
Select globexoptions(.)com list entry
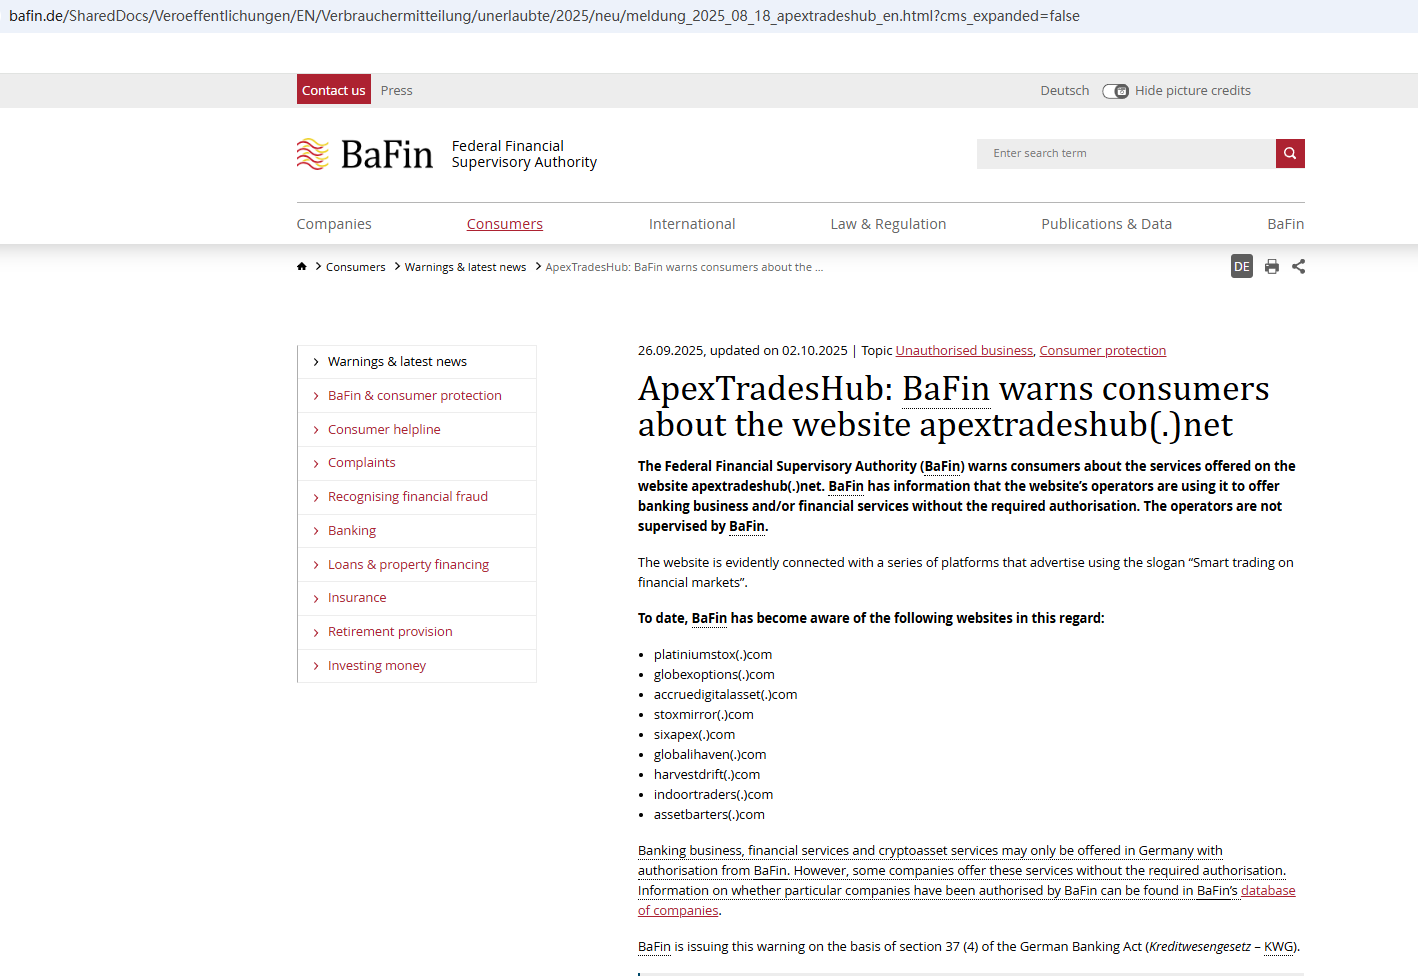click(x=714, y=675)
